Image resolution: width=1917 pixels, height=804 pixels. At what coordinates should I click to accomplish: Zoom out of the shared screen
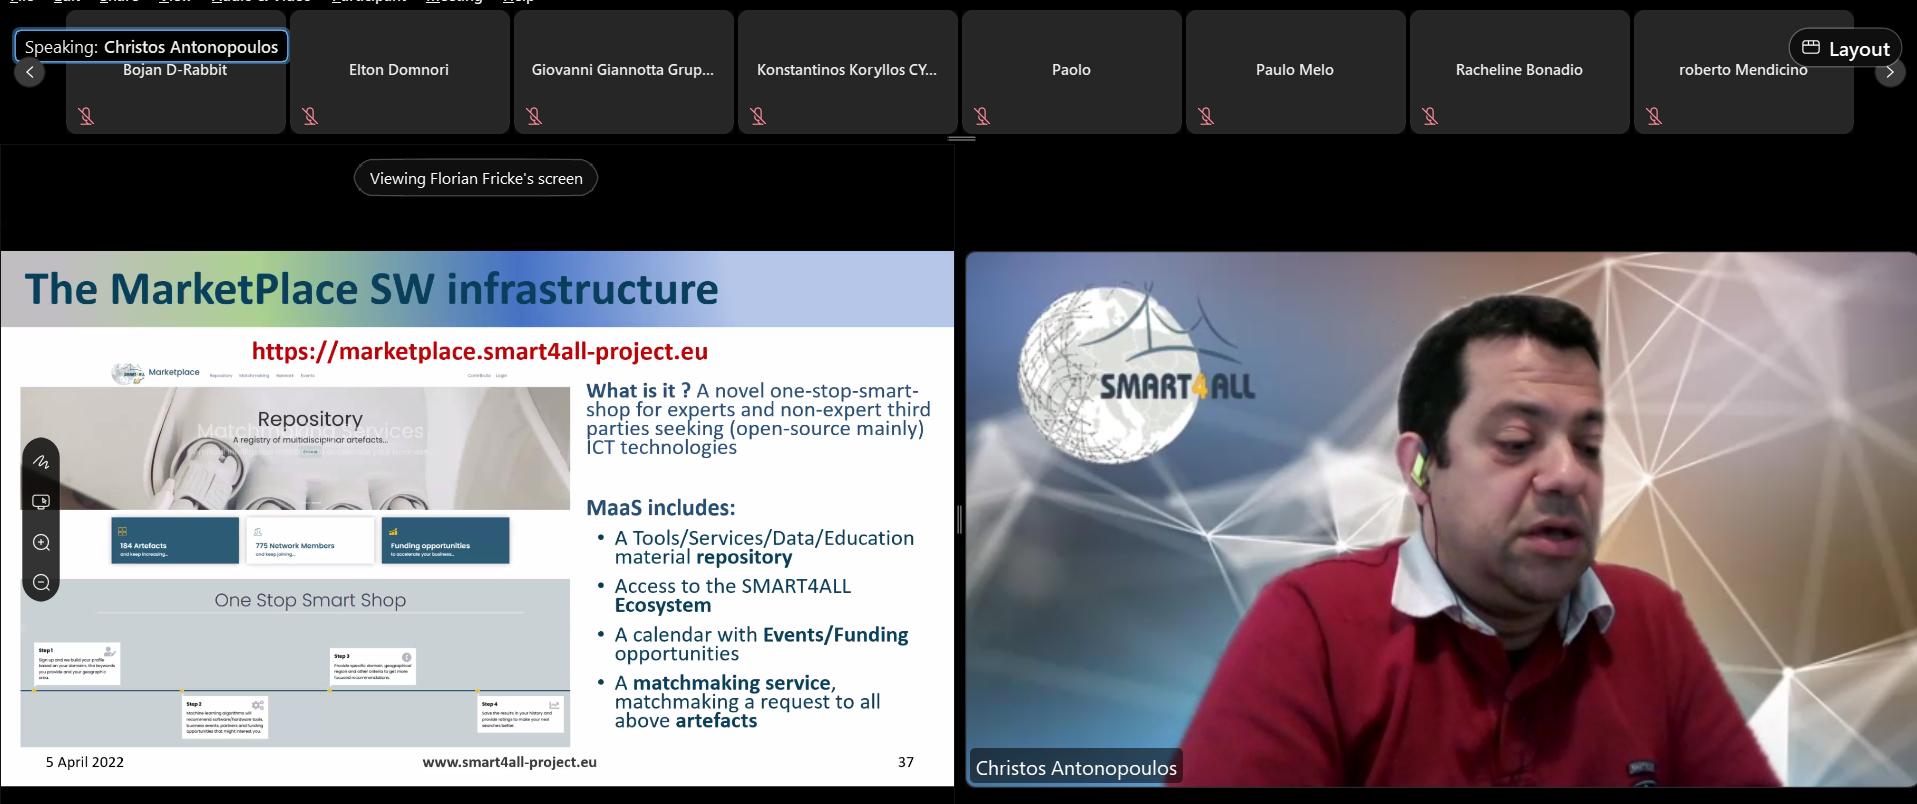point(41,583)
